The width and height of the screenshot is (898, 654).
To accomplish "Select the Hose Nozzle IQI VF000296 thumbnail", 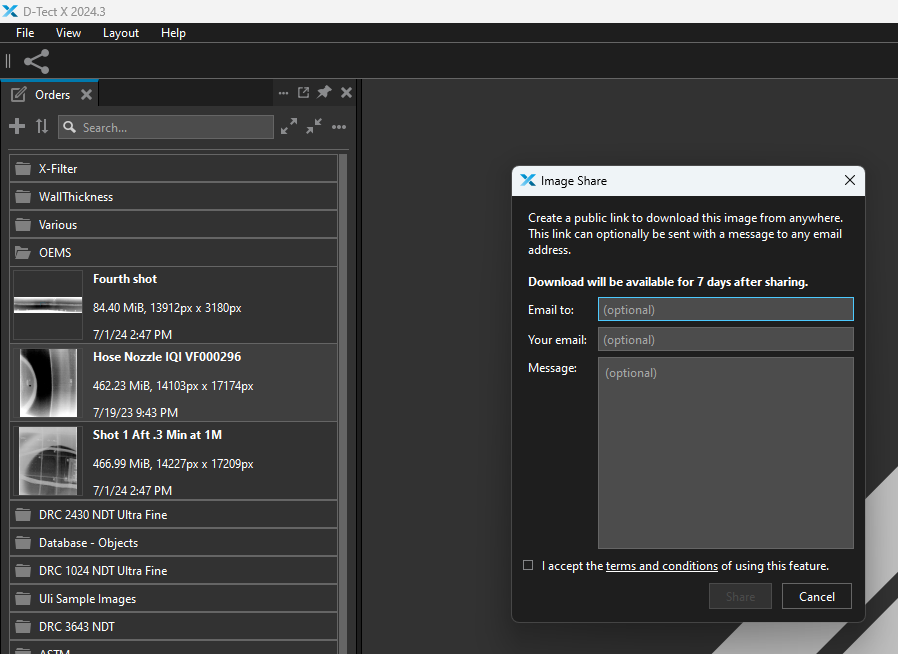I will pos(48,383).
